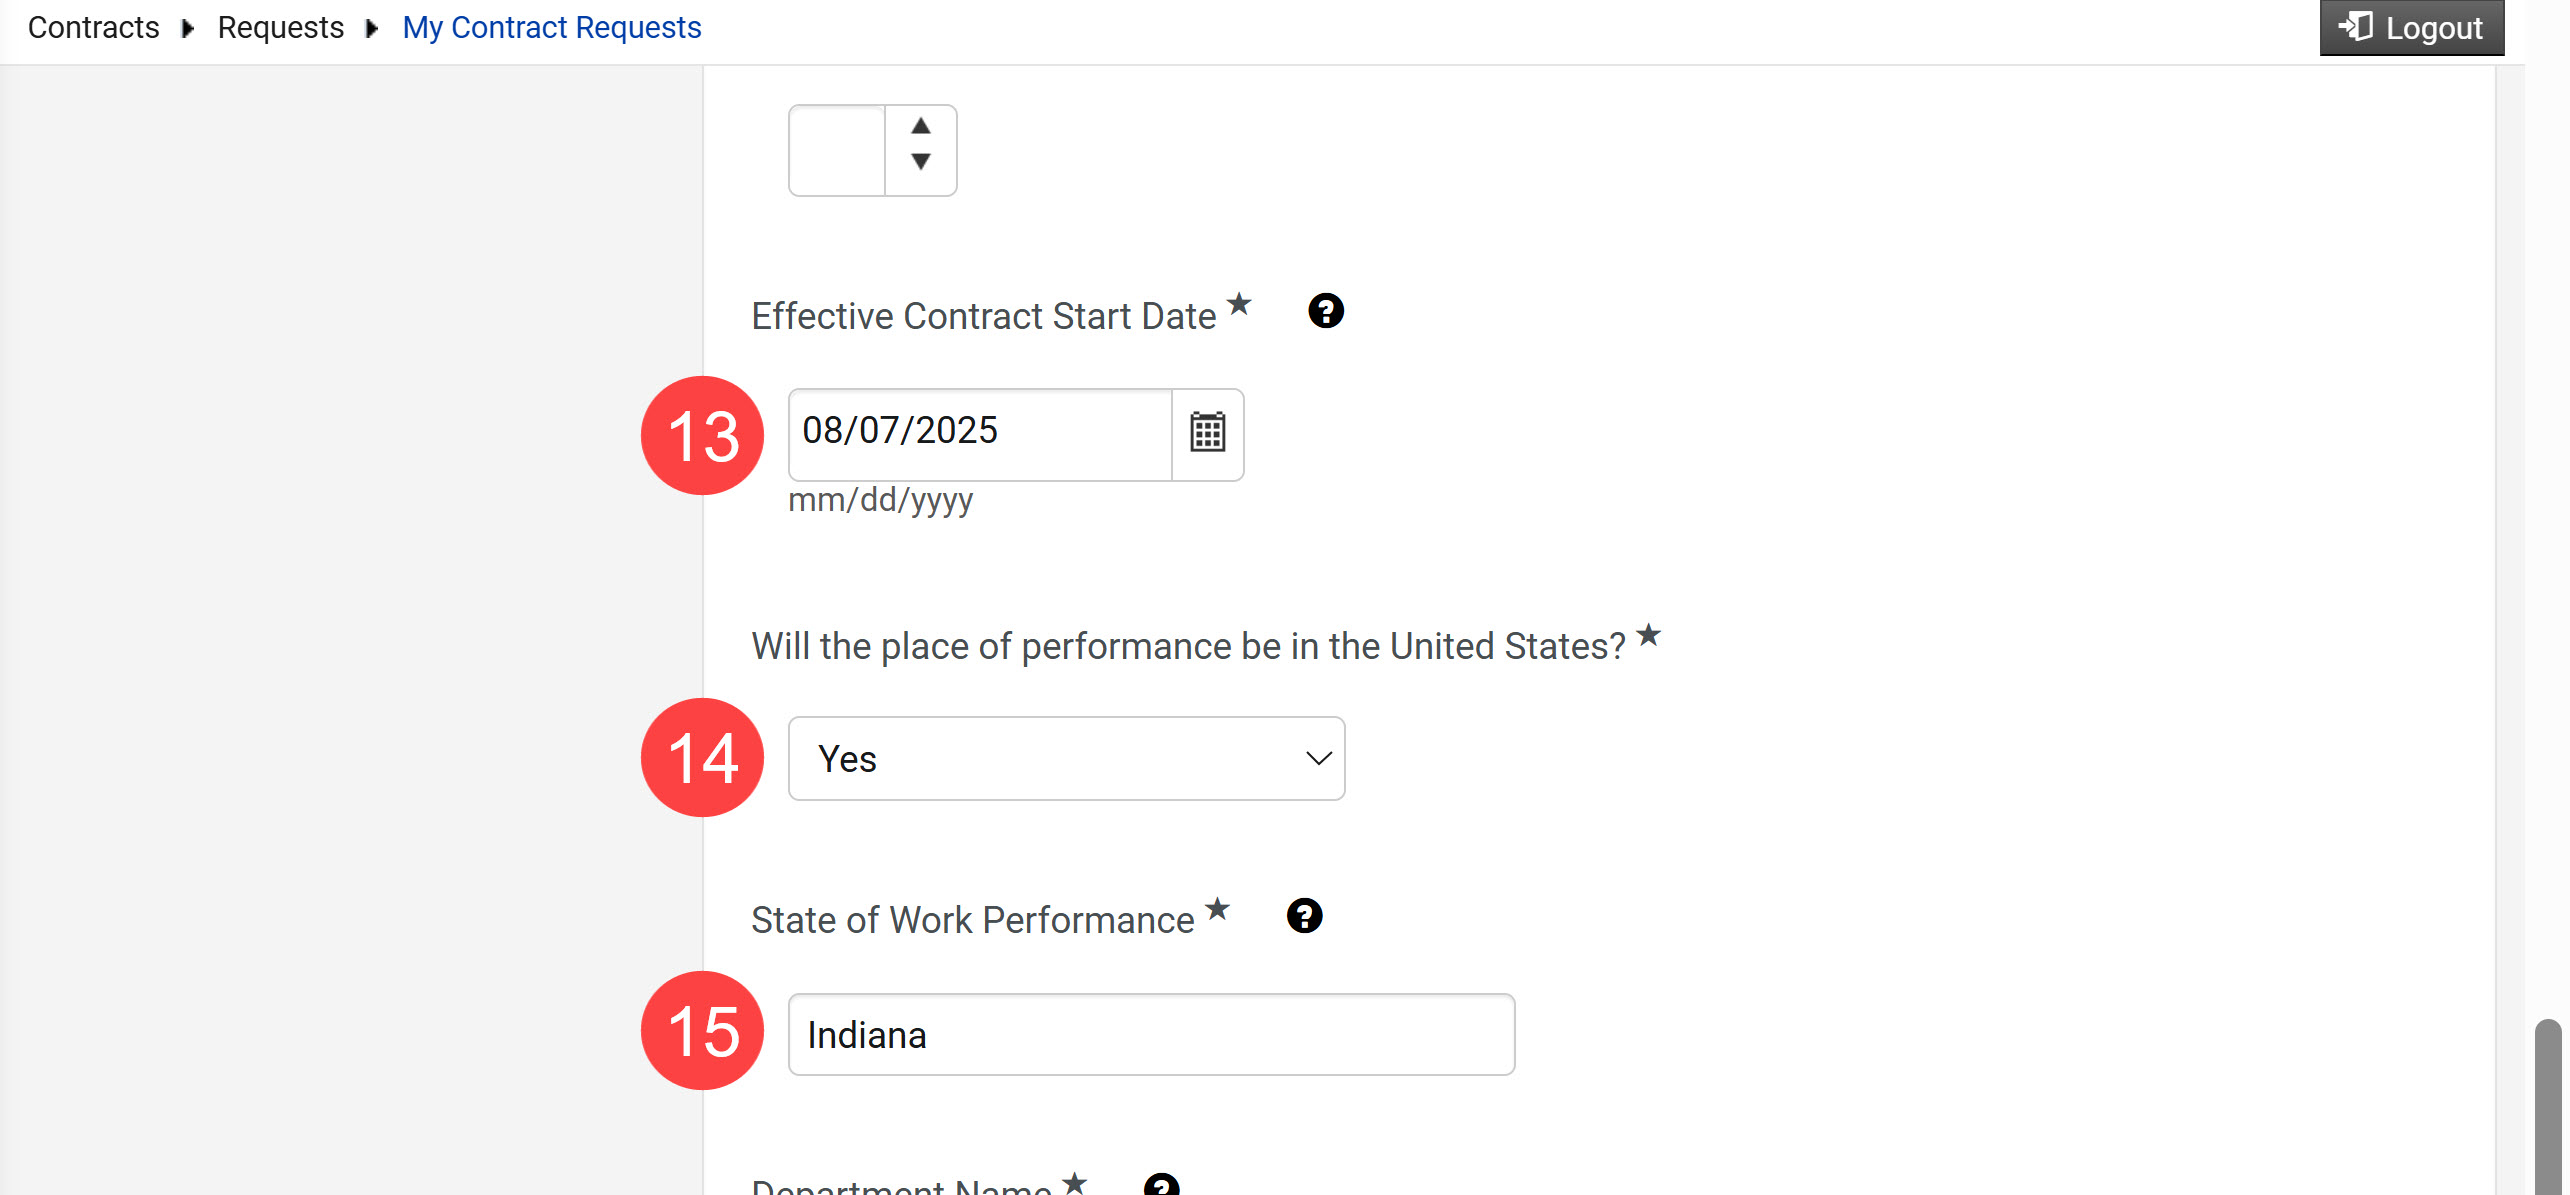The height and width of the screenshot is (1195, 2570).
Task: Click the page vertical scrollbar thumb
Action: pos(2547,1106)
